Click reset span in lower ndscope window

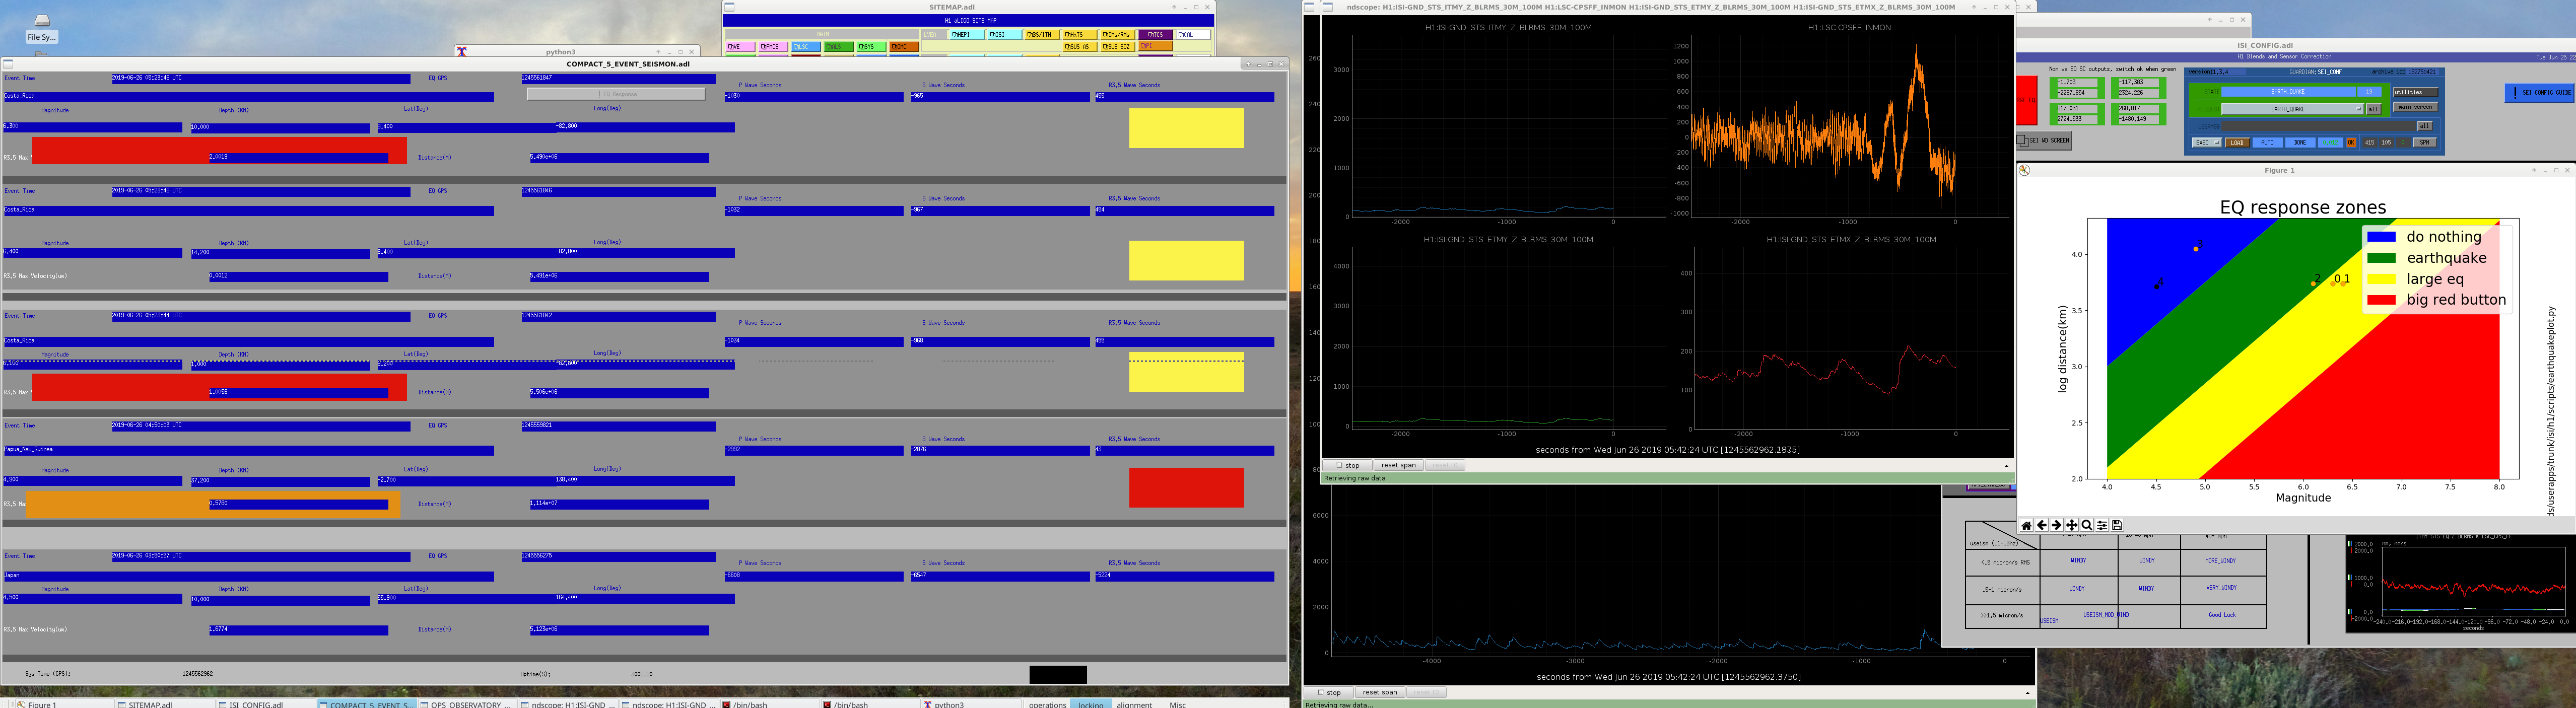point(1379,692)
